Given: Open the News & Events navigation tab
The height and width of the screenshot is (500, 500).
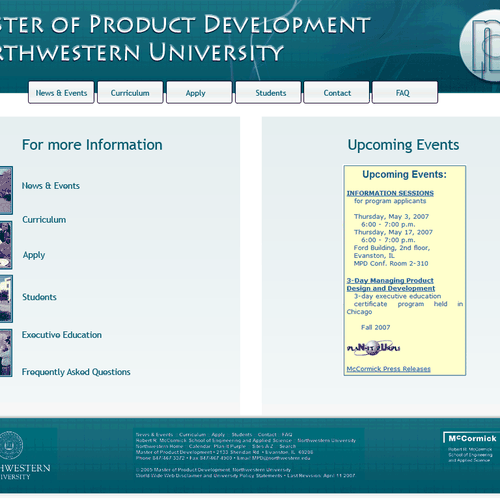Looking at the screenshot, I should click(61, 93).
